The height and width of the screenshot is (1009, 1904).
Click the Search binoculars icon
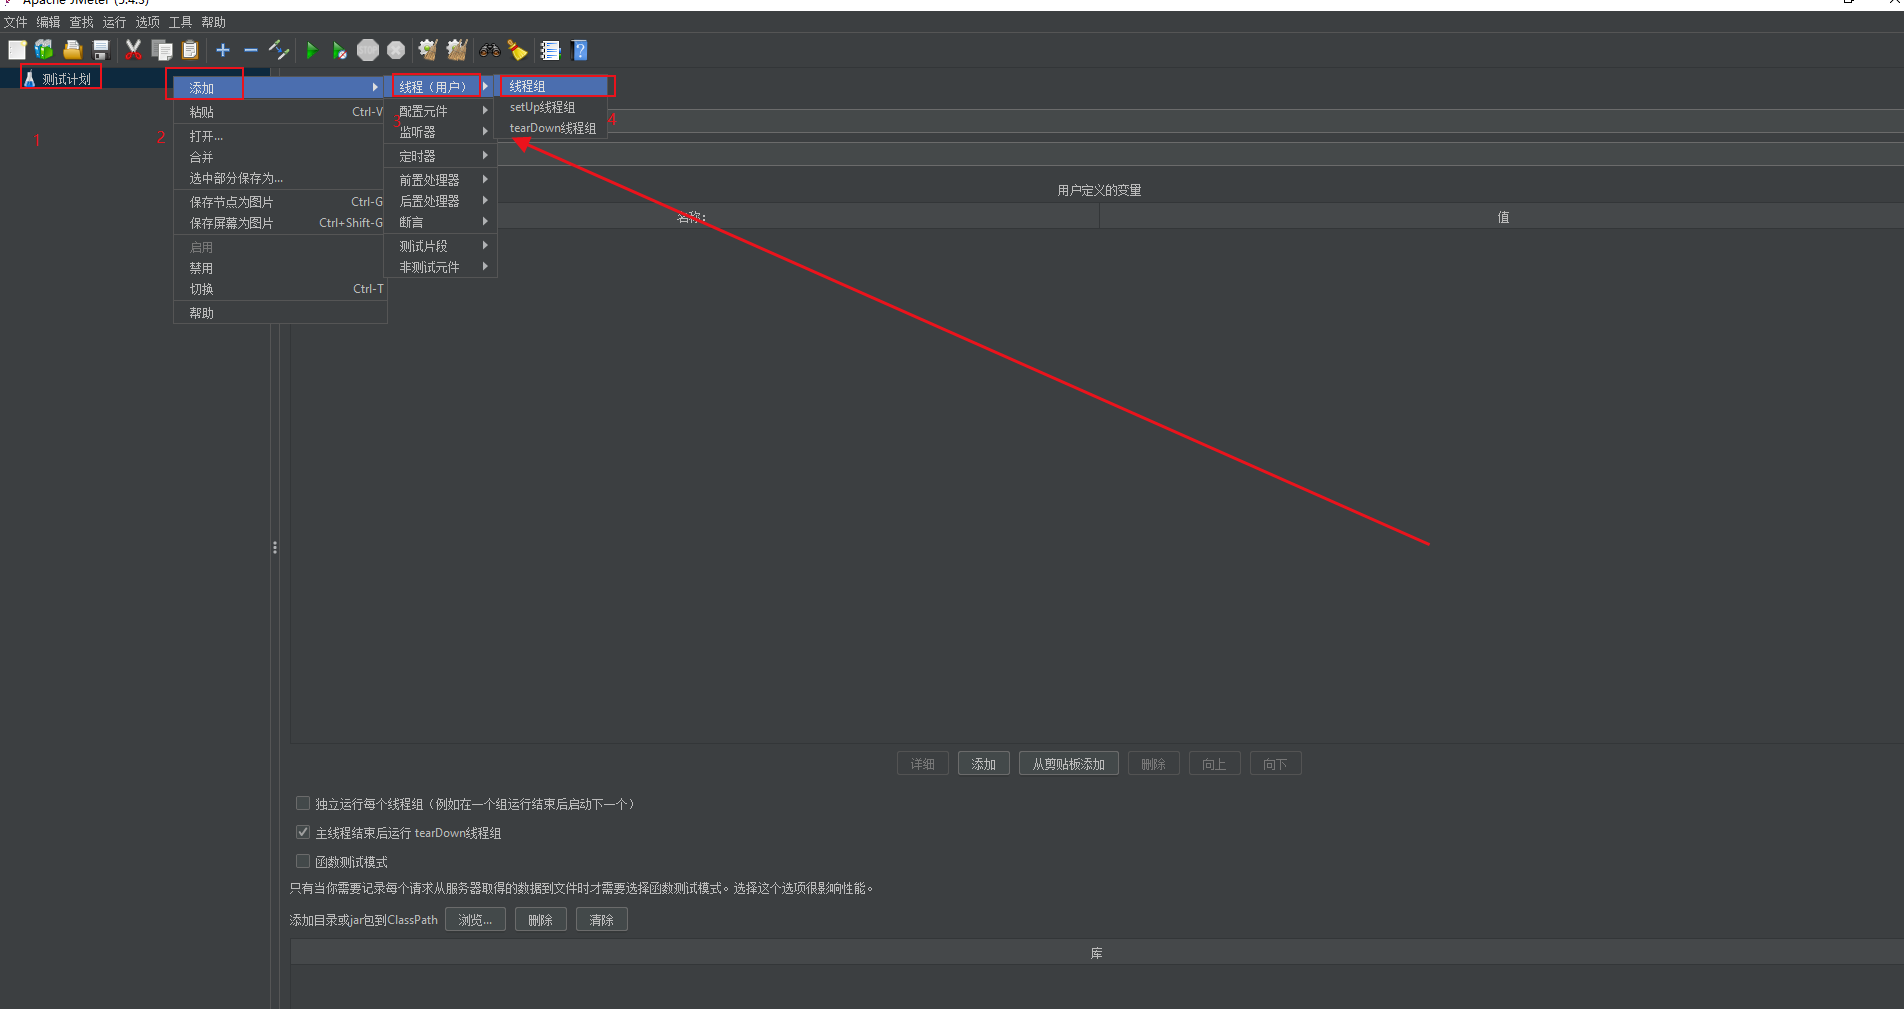click(490, 50)
